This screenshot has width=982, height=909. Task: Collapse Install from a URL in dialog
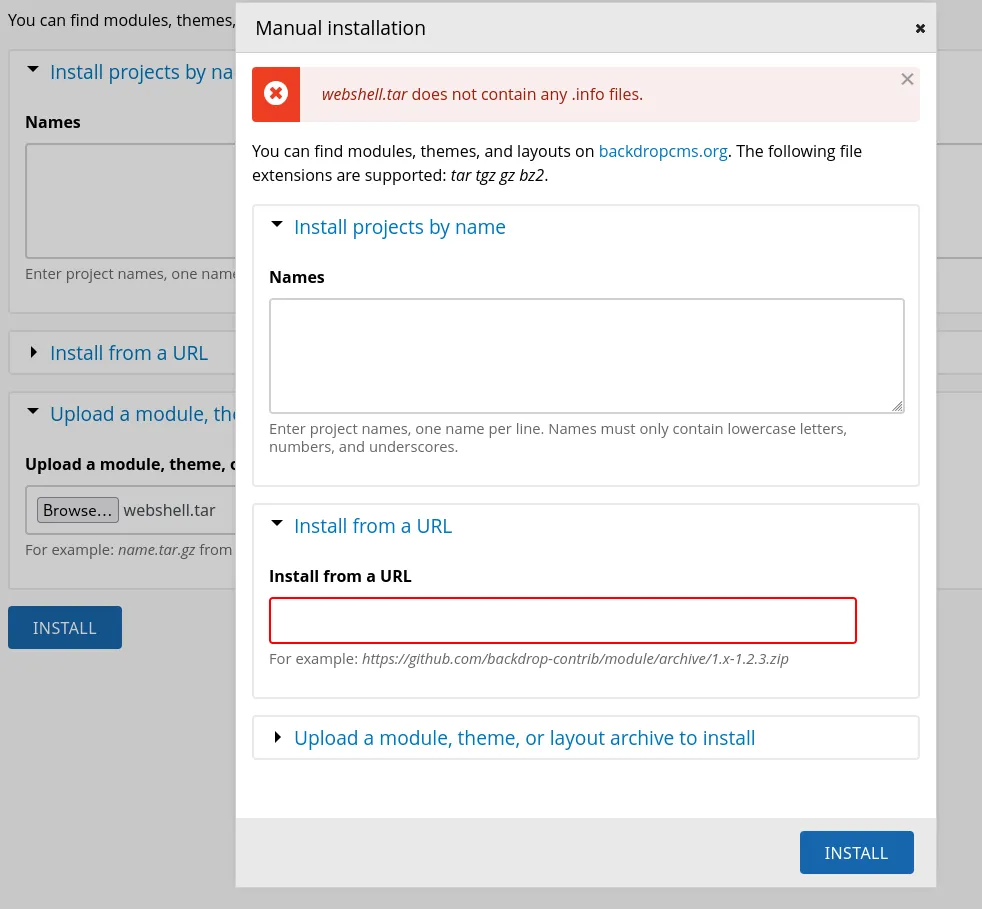click(372, 526)
